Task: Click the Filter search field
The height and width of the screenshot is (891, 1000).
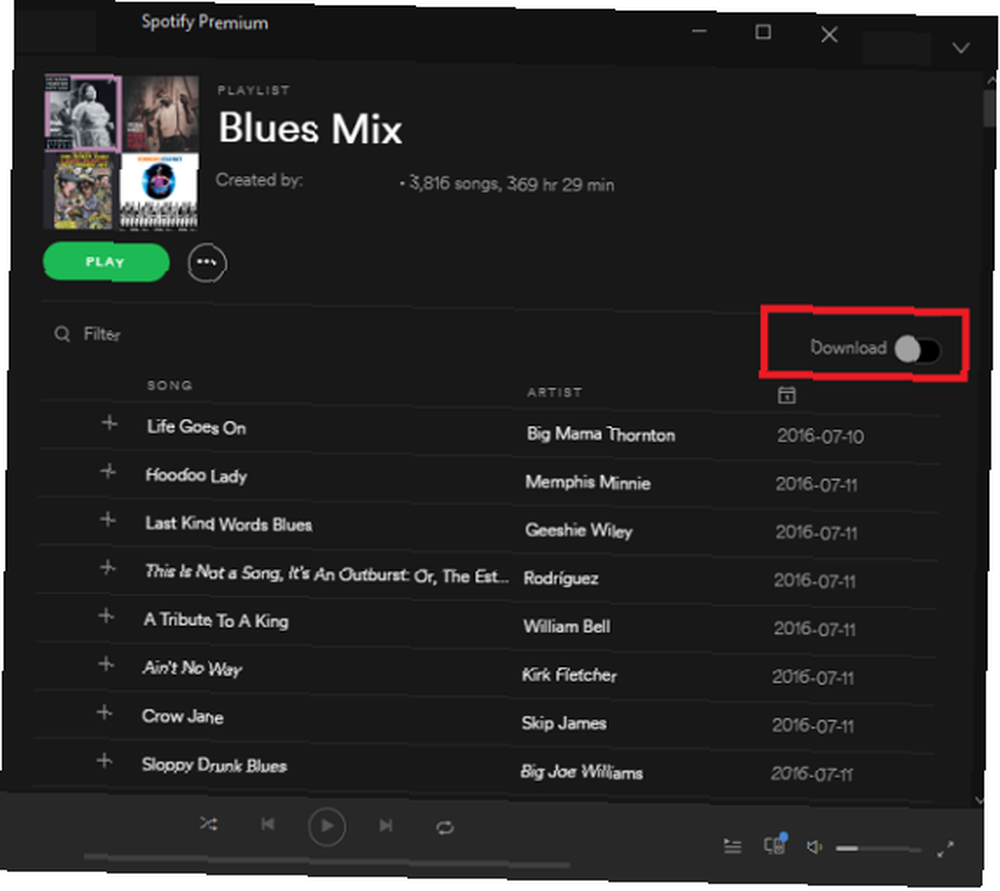Action: pyautogui.click(x=102, y=334)
